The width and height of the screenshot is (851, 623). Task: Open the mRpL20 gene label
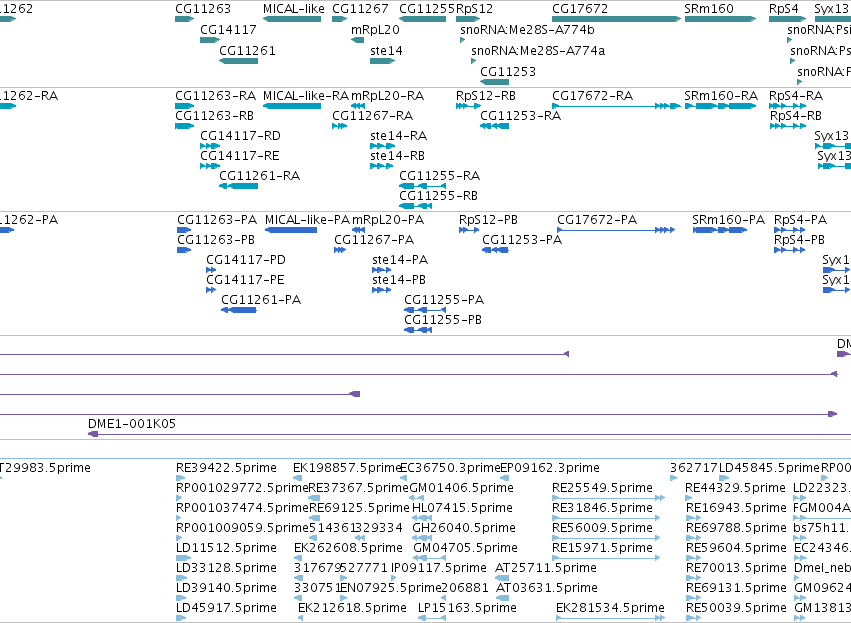point(375,29)
